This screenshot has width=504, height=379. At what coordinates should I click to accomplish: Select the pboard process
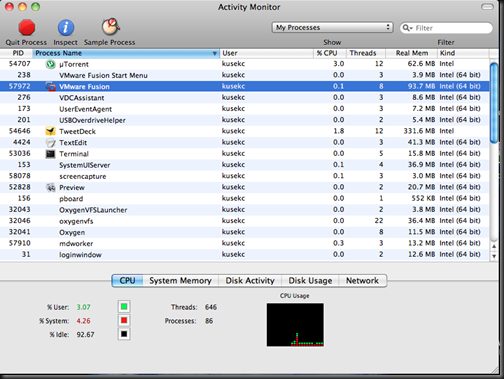245,199
